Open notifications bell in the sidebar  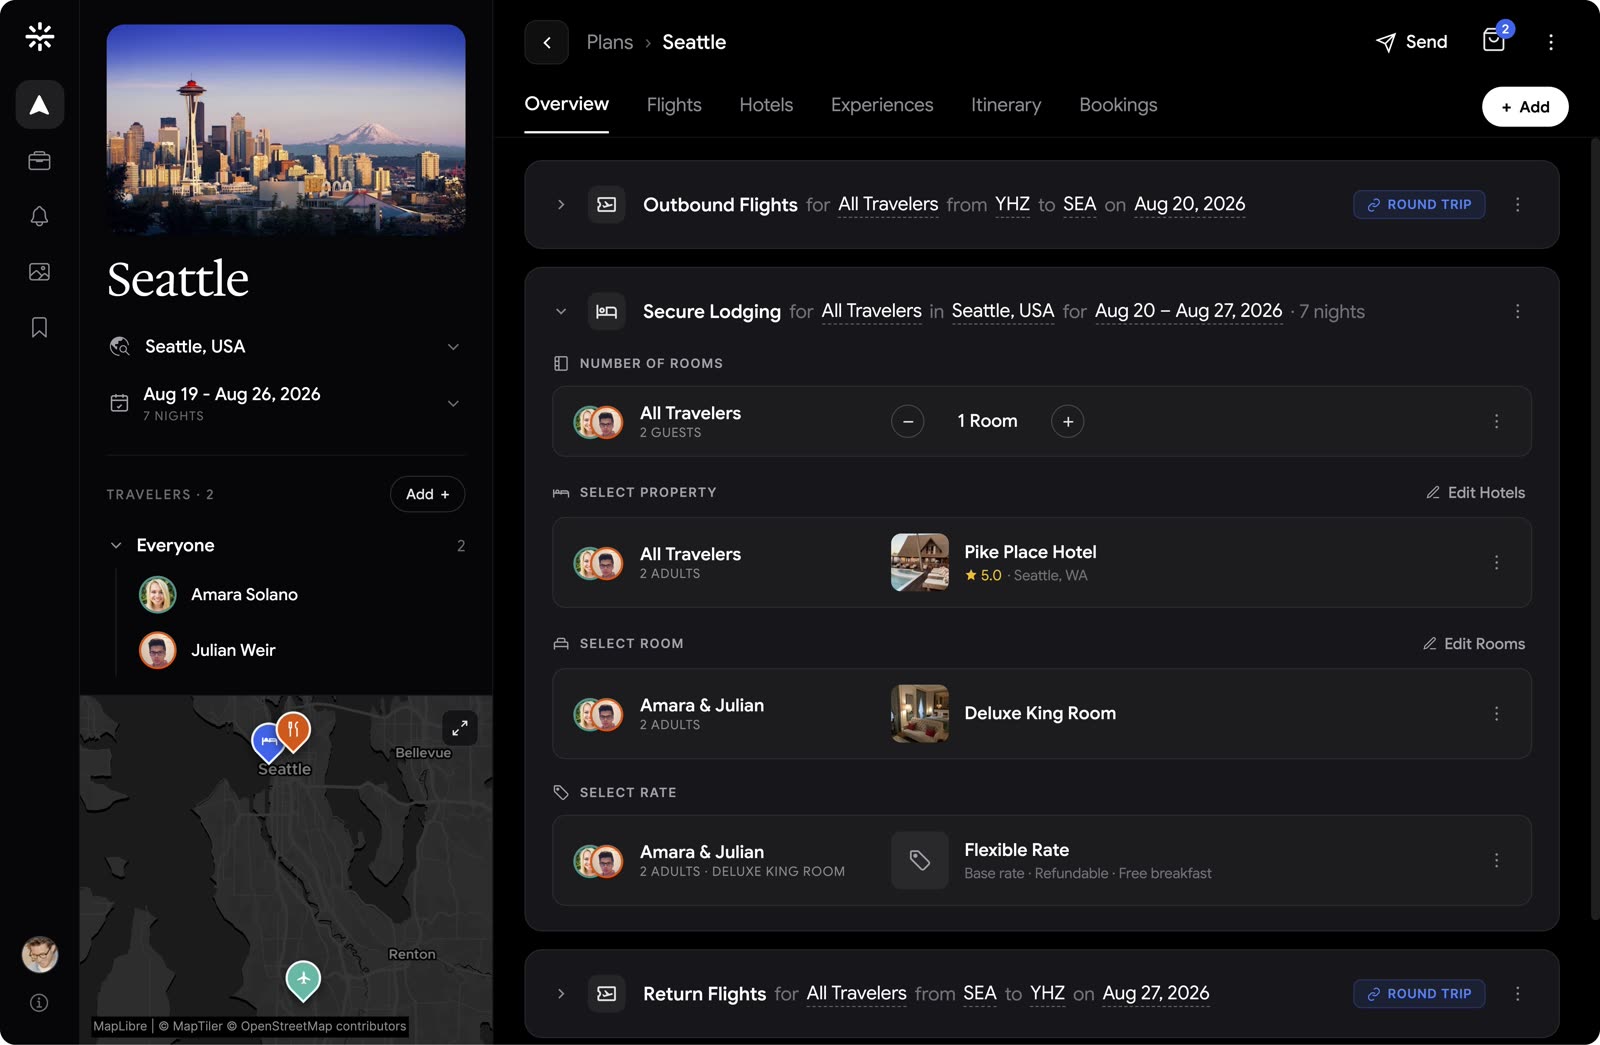(x=40, y=216)
